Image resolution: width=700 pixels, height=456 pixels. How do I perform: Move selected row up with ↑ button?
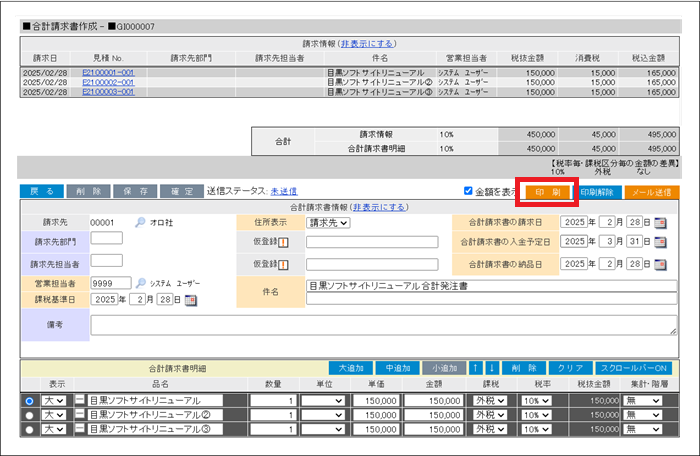pos(477,368)
